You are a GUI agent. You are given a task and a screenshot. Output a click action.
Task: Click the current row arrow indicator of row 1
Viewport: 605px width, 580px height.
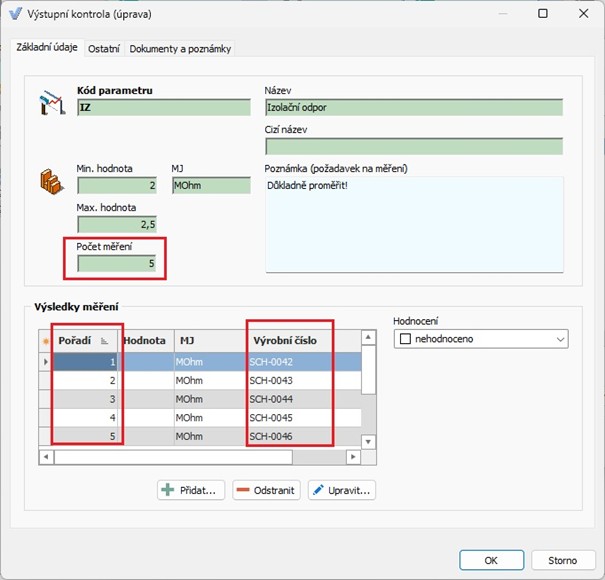pyautogui.click(x=46, y=362)
